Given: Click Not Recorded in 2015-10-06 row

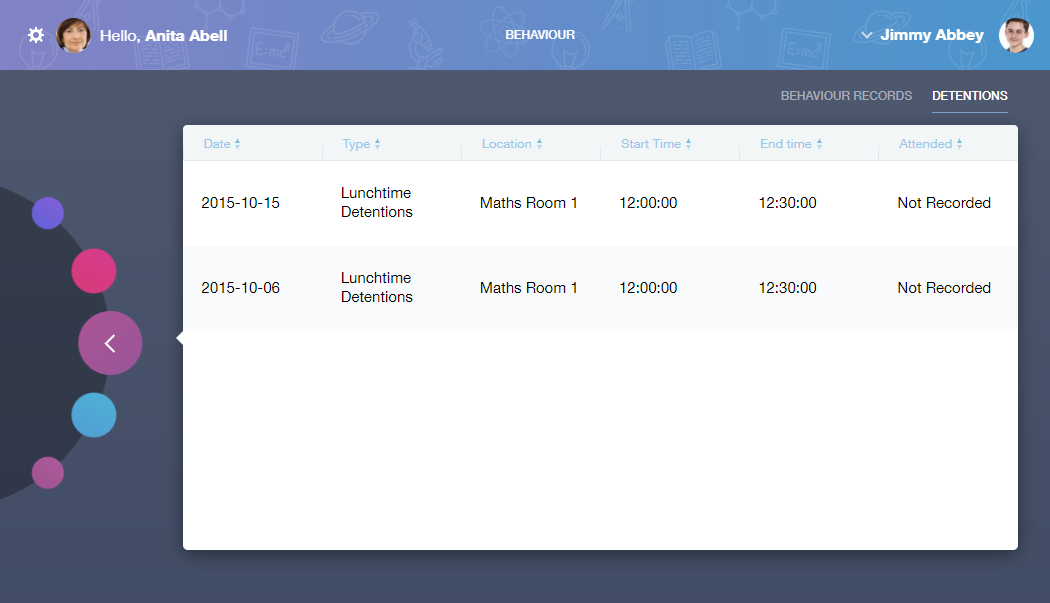Looking at the screenshot, I should pyautogui.click(x=944, y=287).
